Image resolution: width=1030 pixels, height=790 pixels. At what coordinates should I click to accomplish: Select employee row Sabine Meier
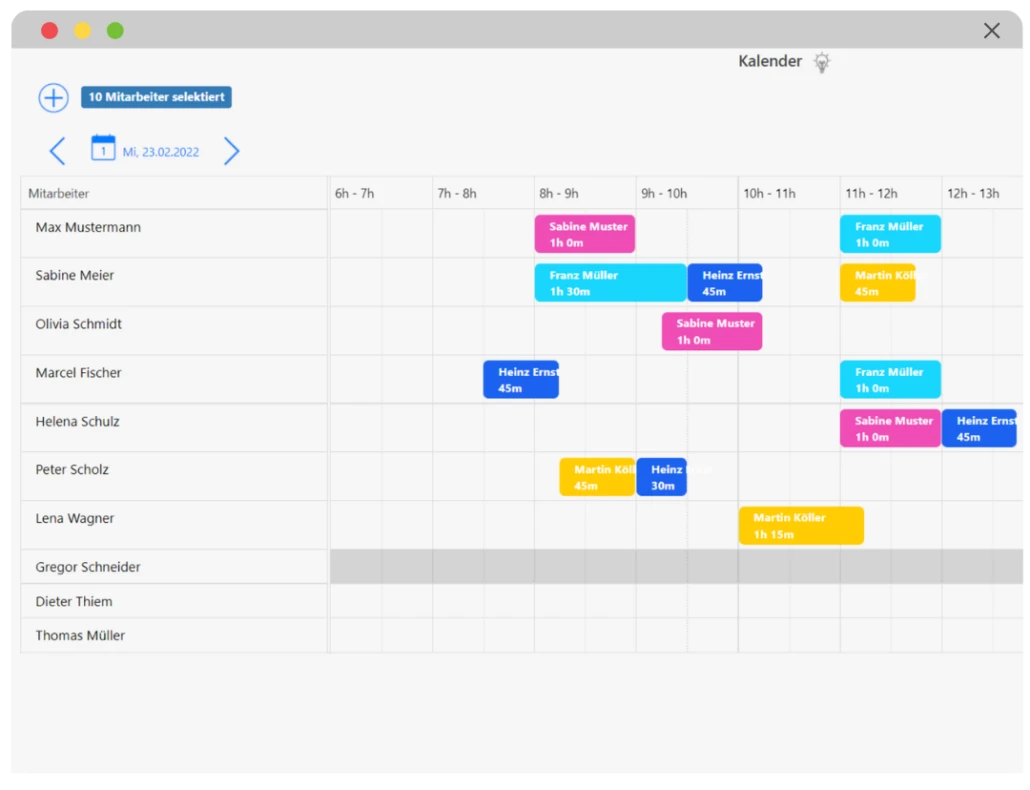click(174, 282)
